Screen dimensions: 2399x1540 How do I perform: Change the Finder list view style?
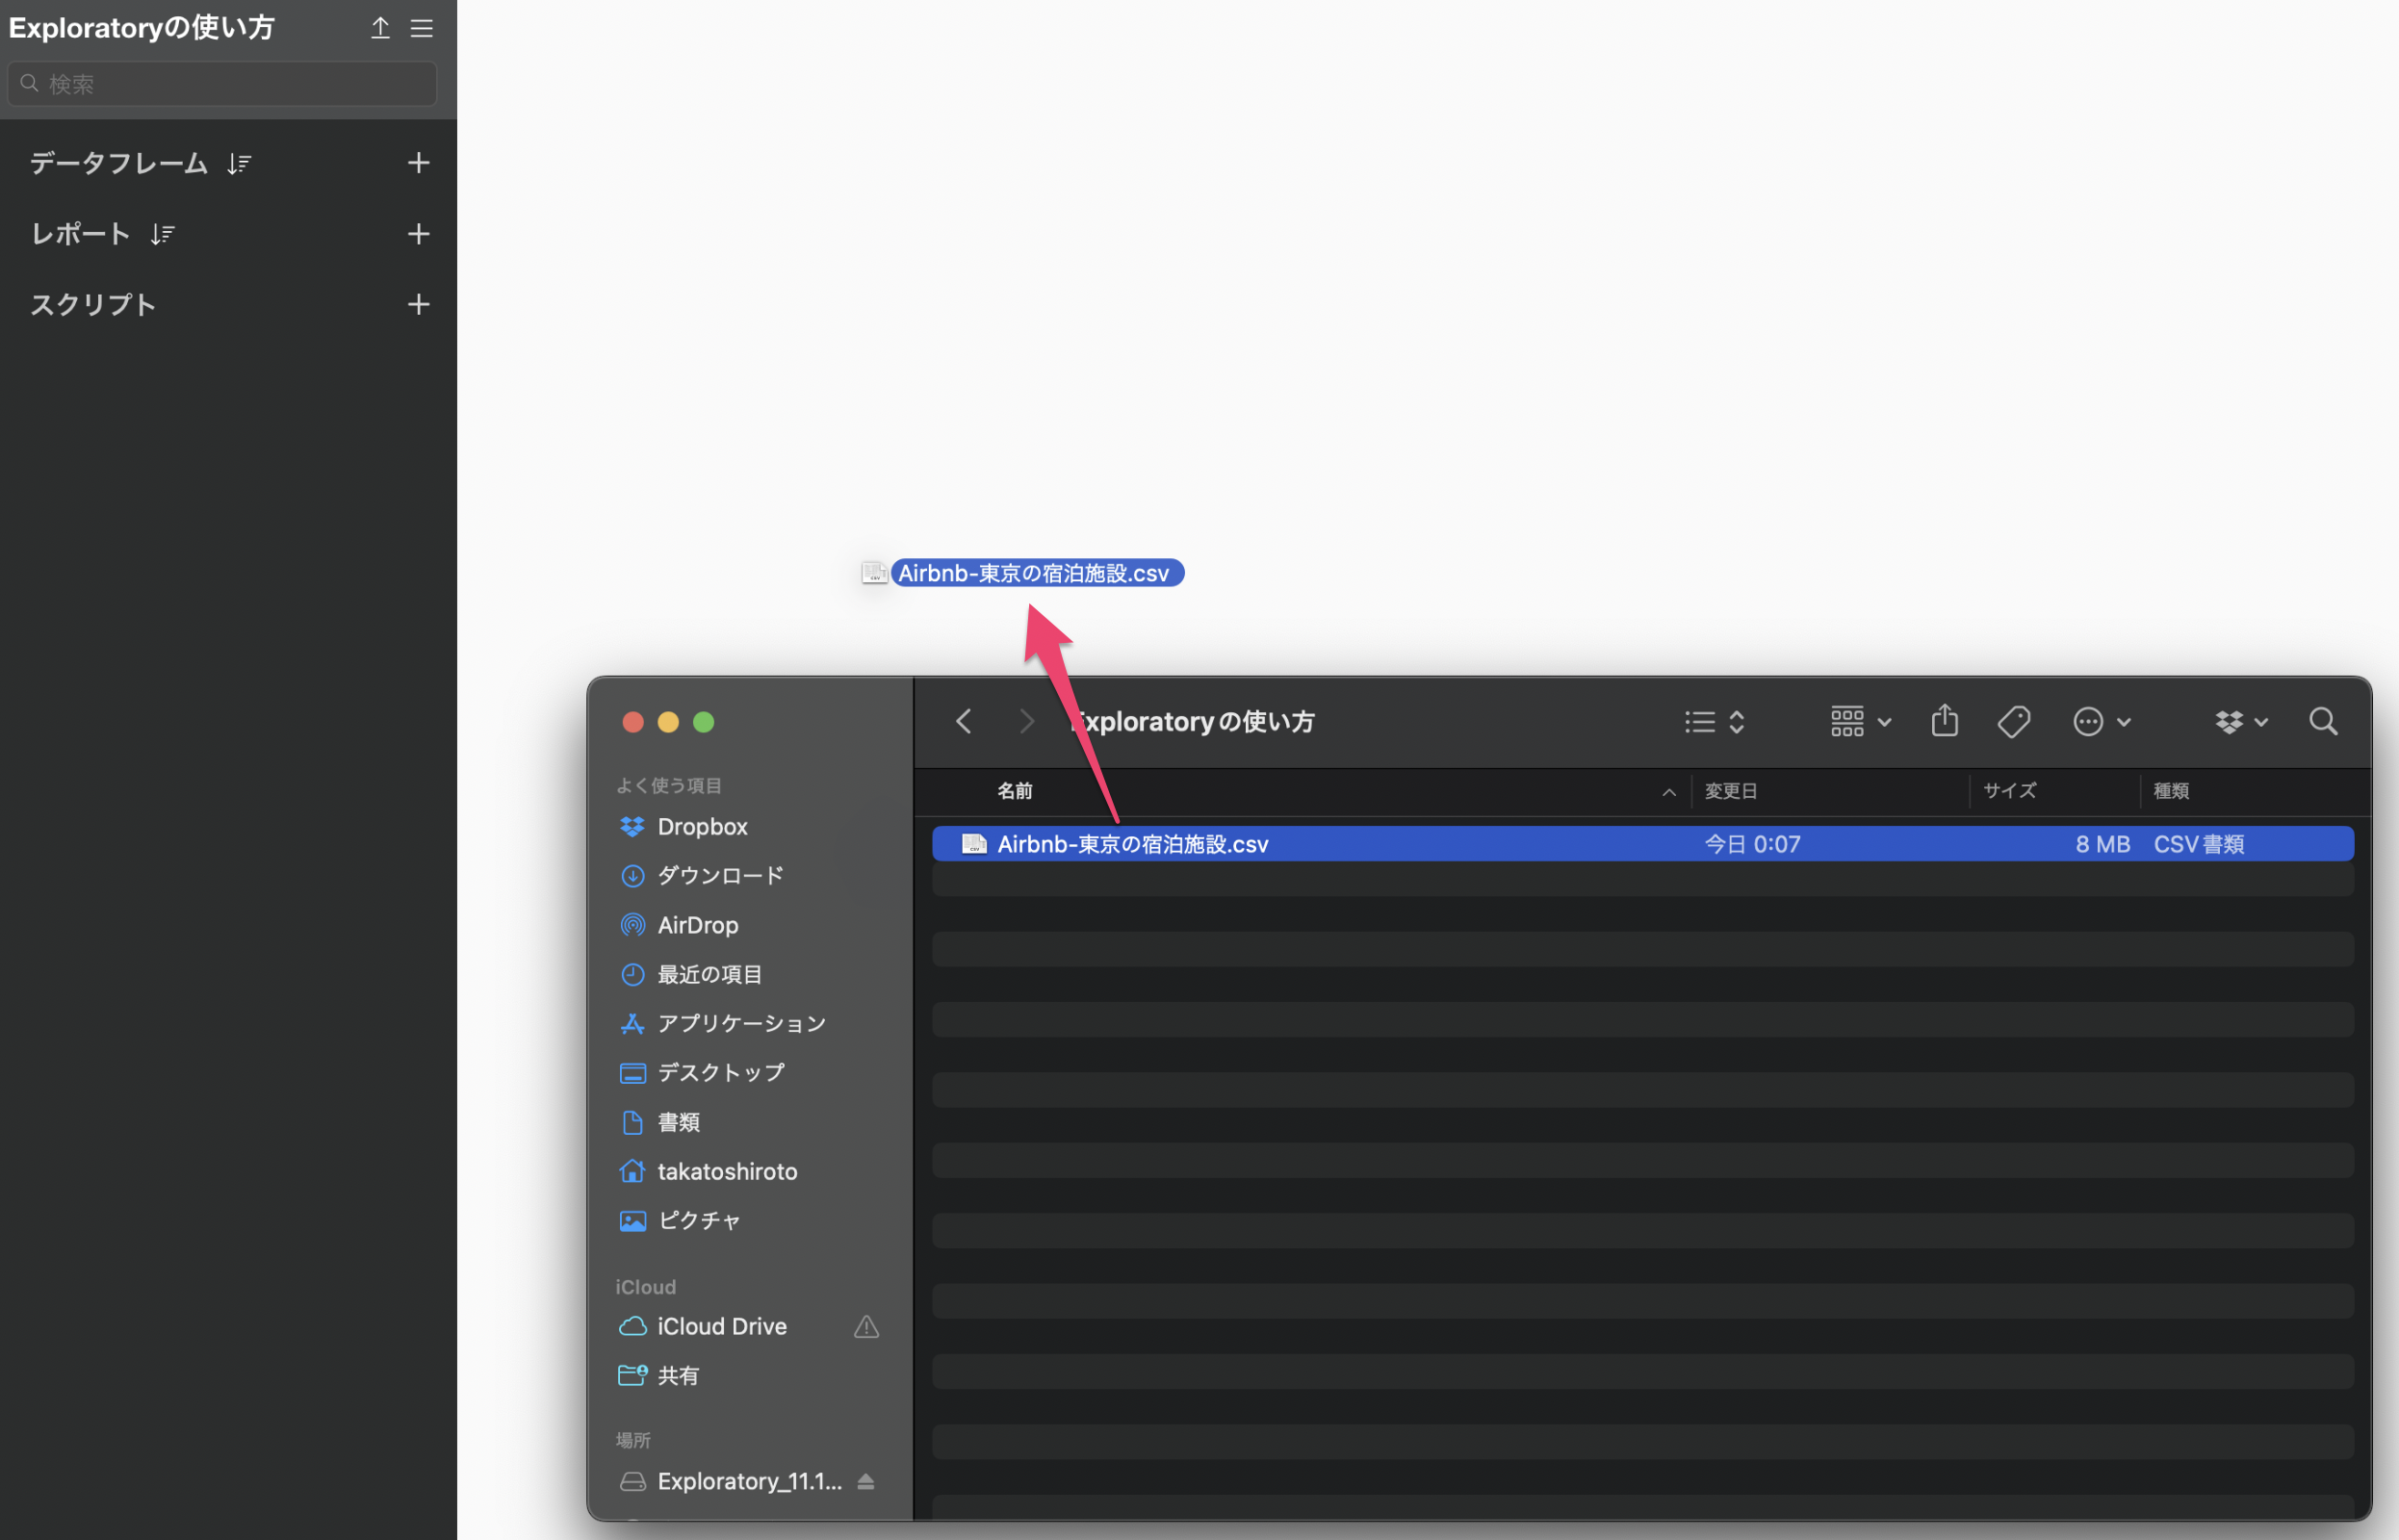pos(1714,722)
